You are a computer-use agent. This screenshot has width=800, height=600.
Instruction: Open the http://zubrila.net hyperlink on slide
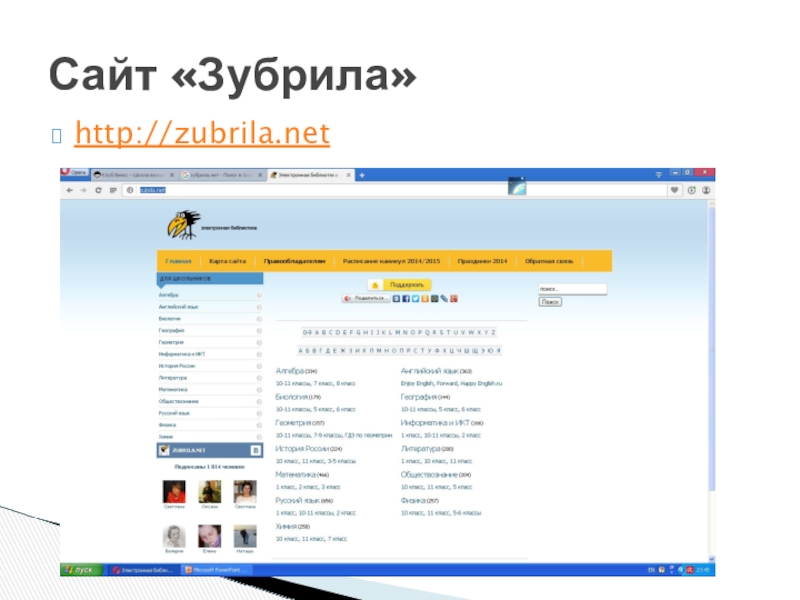202,134
